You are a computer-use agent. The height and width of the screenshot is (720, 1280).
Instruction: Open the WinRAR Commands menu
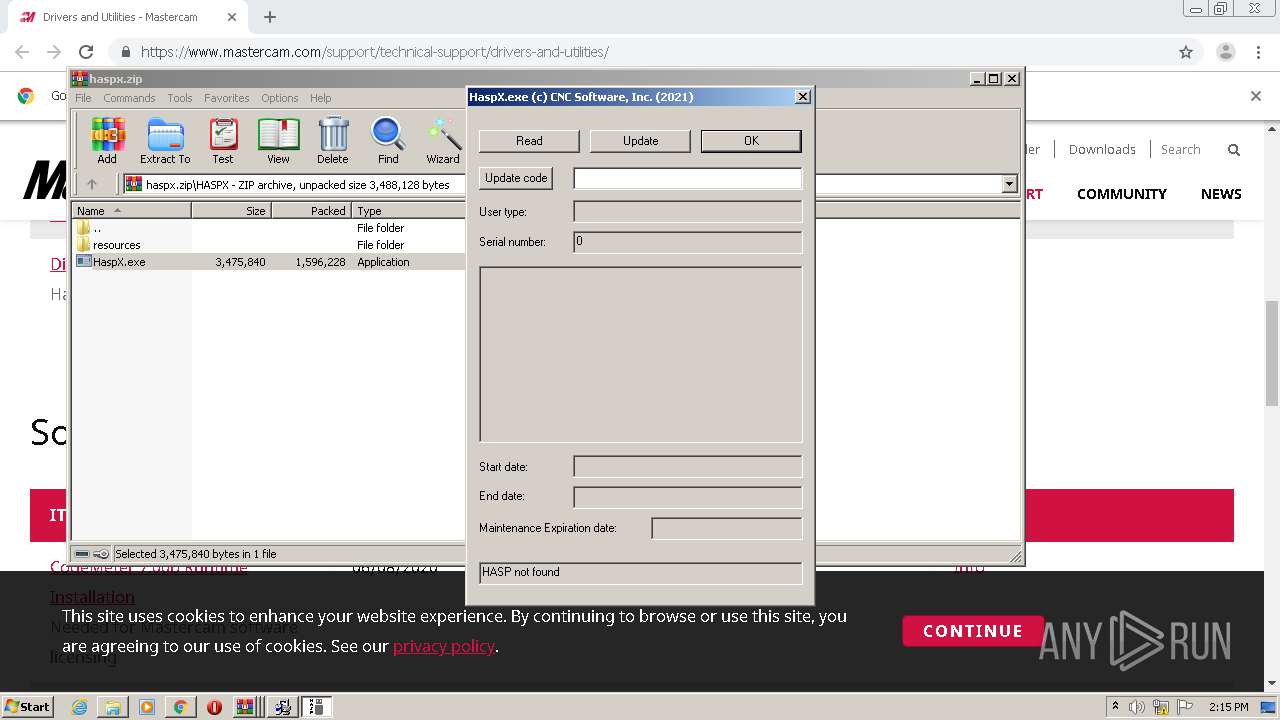tap(129, 98)
